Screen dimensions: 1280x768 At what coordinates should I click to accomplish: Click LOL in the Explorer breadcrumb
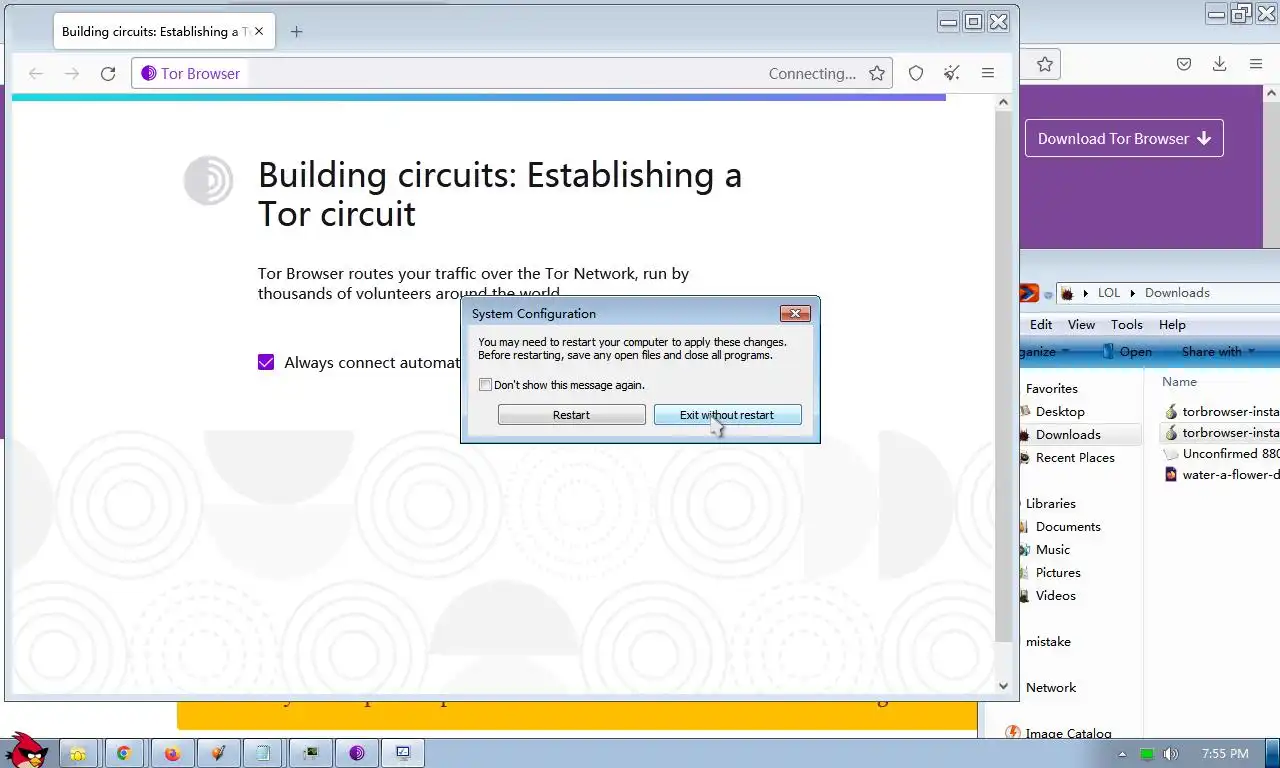pos(1109,293)
